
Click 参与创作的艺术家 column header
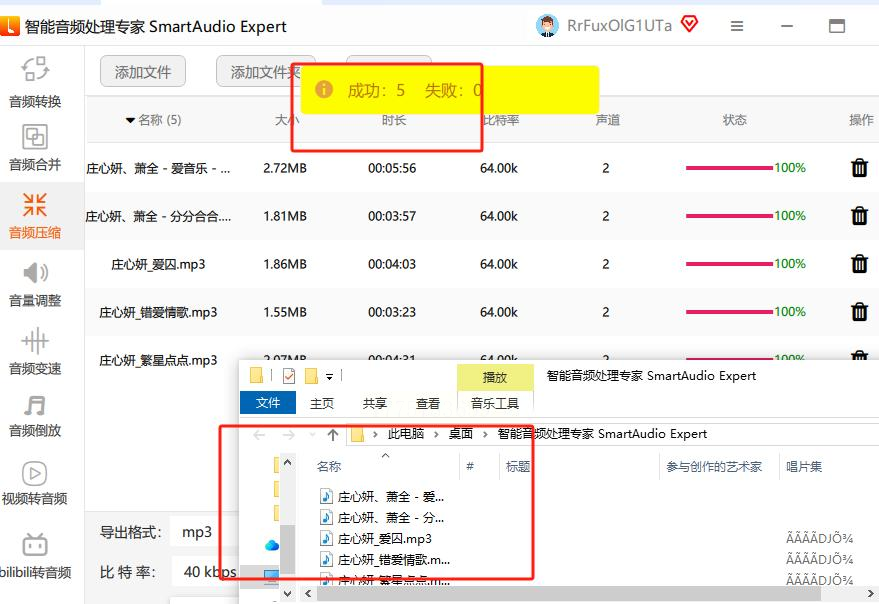pos(714,467)
